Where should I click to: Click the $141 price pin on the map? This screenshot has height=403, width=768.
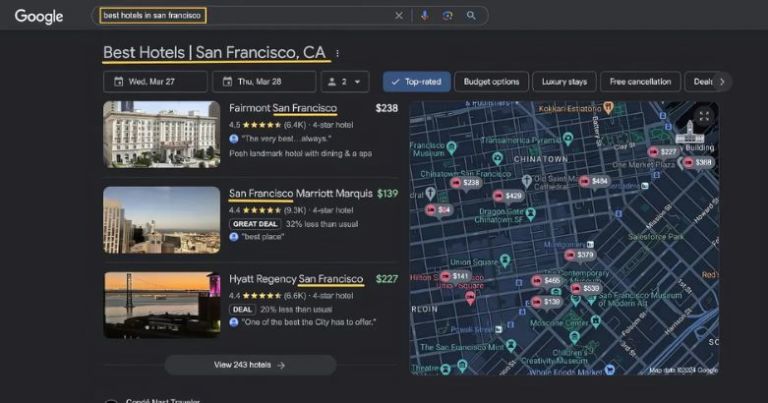[456, 276]
